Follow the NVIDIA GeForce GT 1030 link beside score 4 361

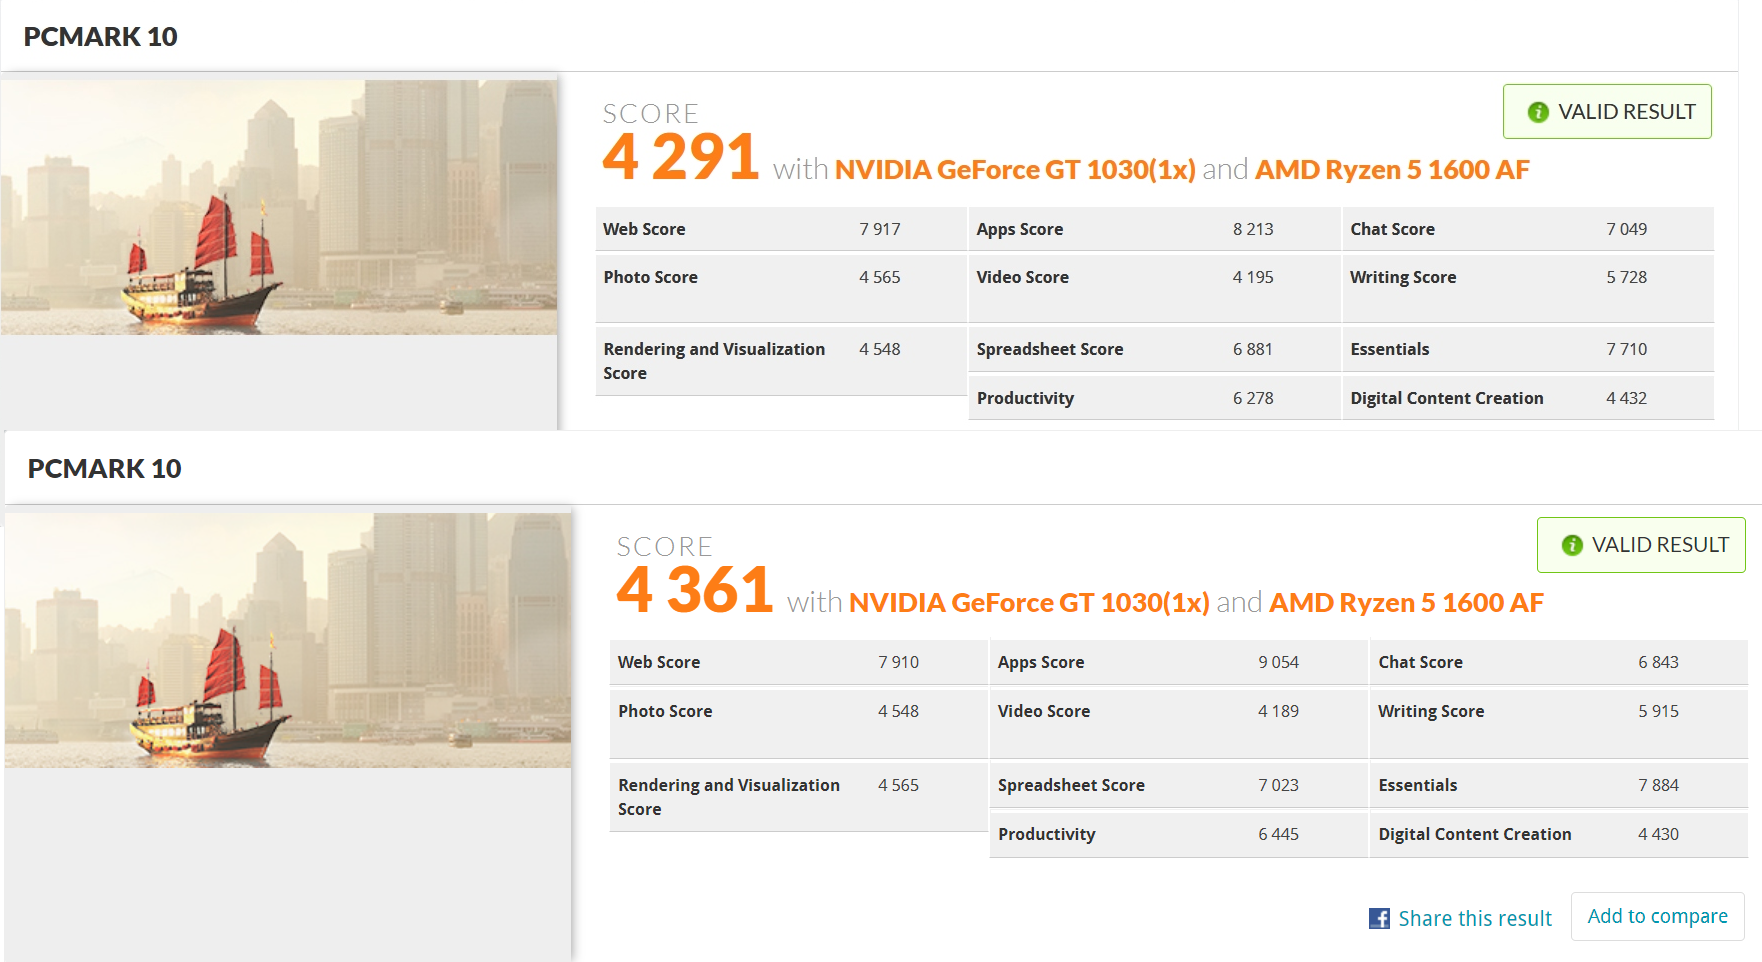tap(1028, 603)
